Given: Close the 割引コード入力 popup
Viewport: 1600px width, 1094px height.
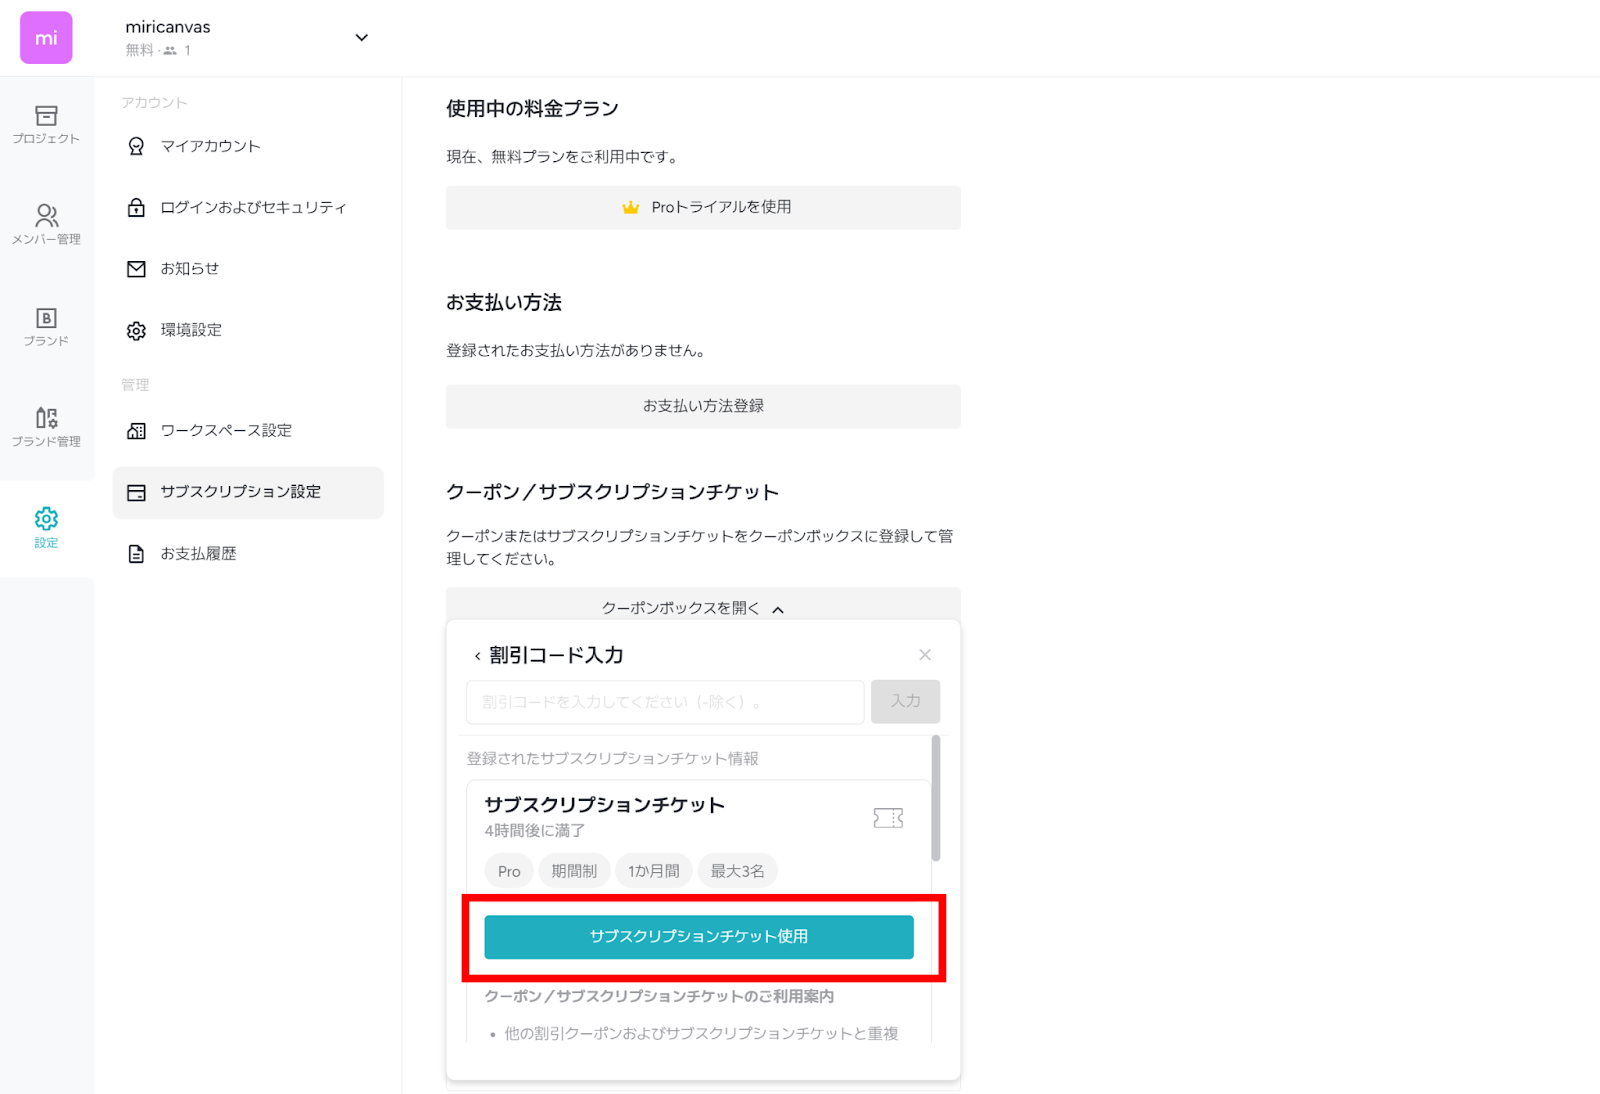Looking at the screenshot, I should tap(925, 655).
